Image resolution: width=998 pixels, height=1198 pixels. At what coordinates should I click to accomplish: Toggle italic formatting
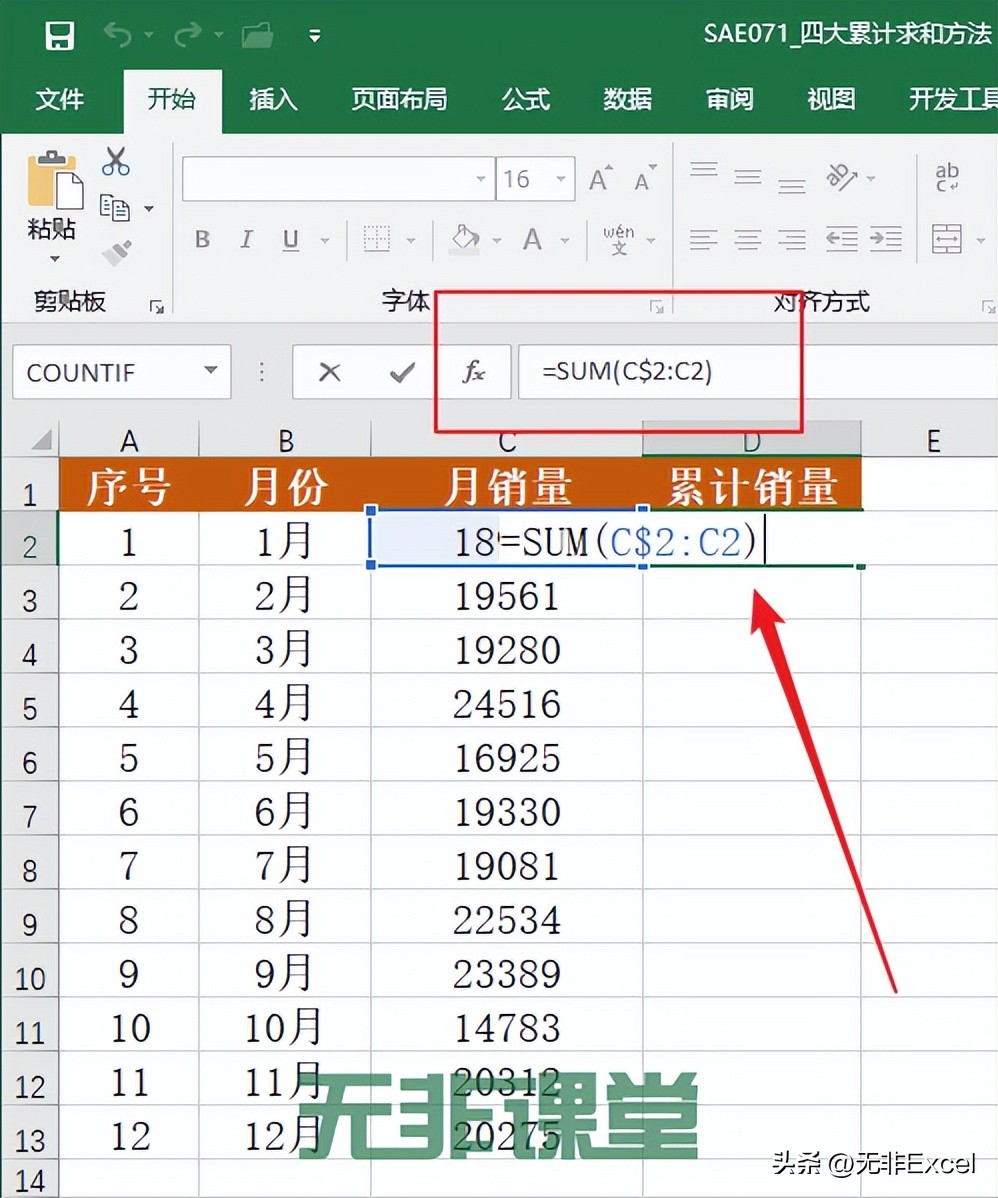(245, 239)
